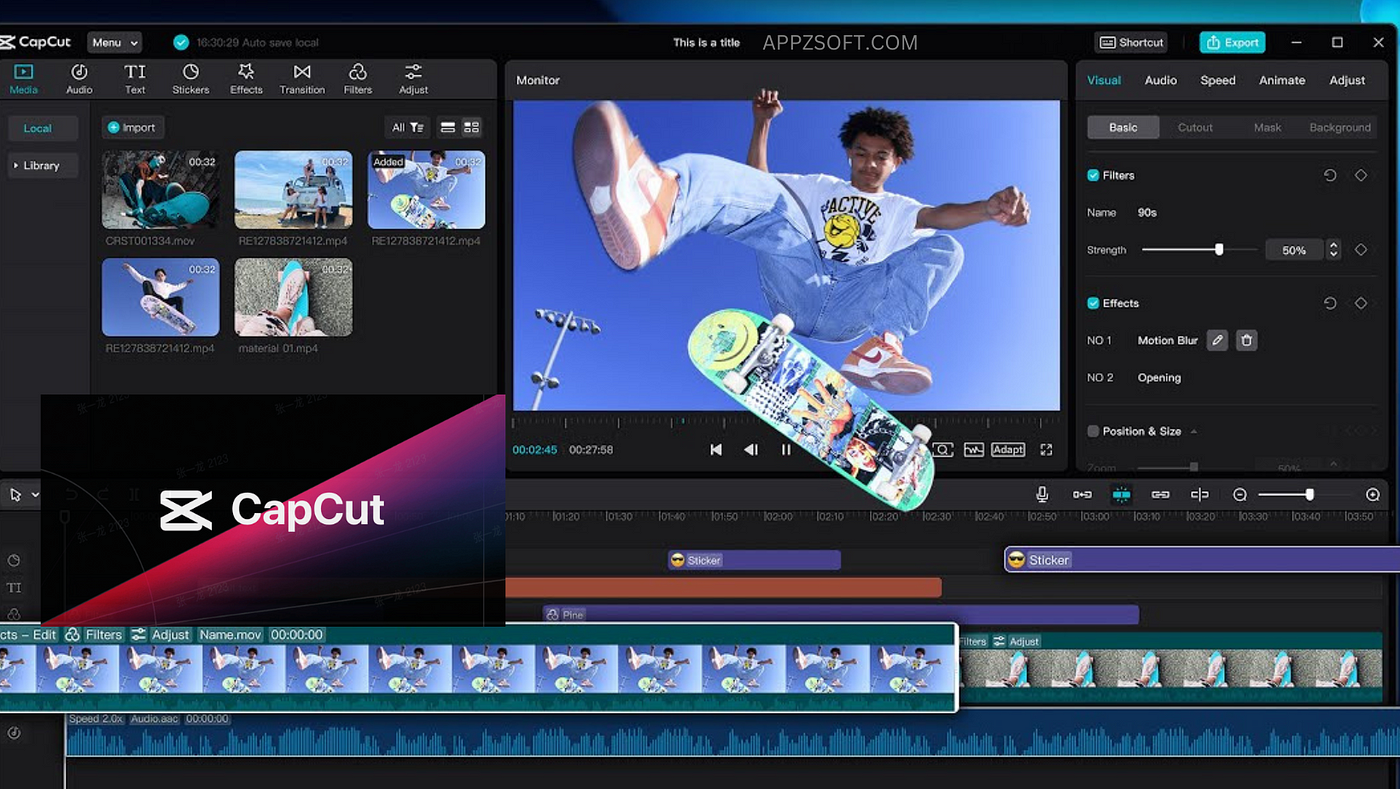This screenshot has width=1400, height=789.
Task: Import new media files
Action: (132, 127)
